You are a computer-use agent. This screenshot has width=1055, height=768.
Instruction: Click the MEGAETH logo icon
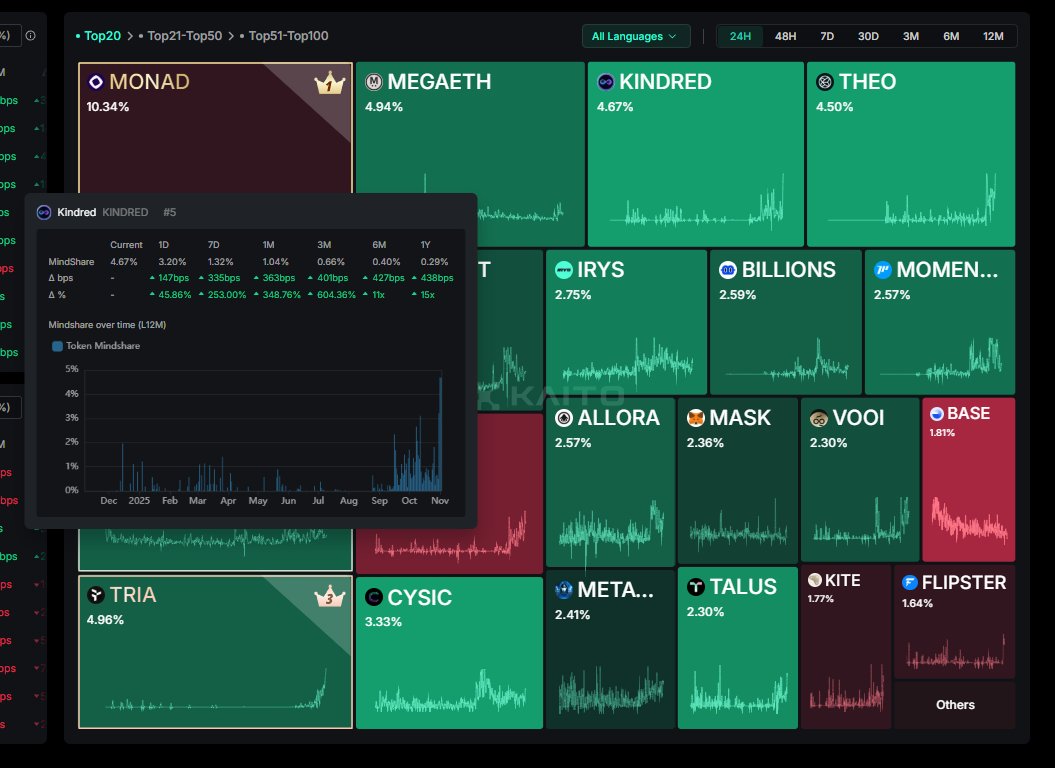[x=373, y=82]
